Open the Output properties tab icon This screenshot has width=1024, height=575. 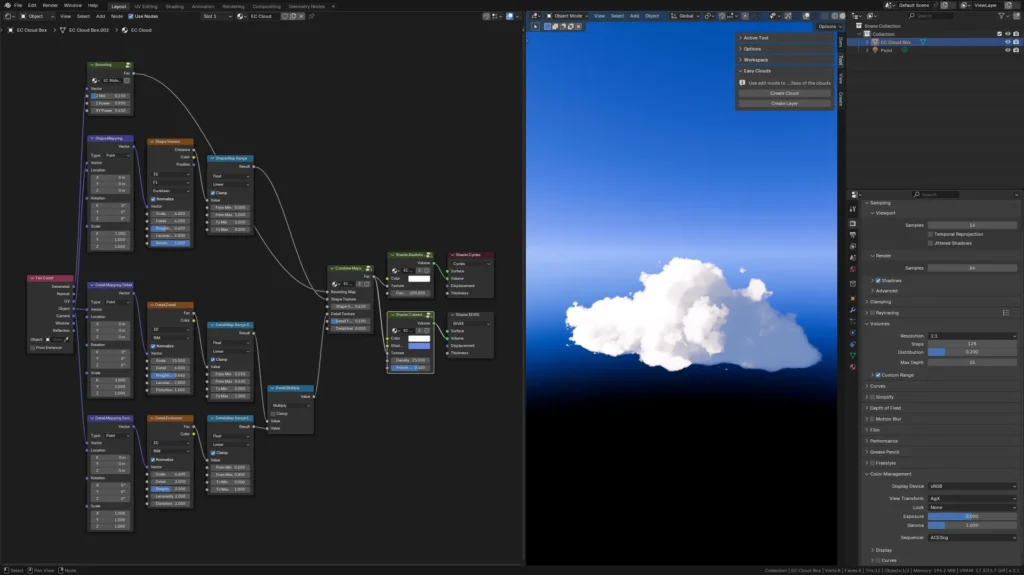click(853, 235)
